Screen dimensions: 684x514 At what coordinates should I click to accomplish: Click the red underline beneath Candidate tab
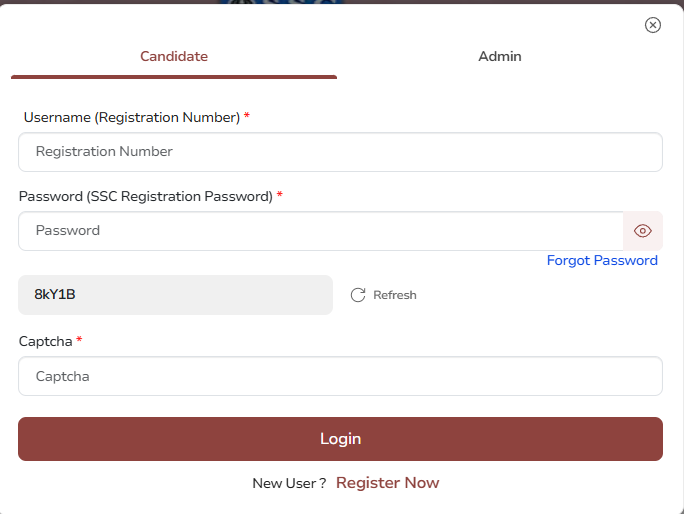pyautogui.click(x=174, y=77)
